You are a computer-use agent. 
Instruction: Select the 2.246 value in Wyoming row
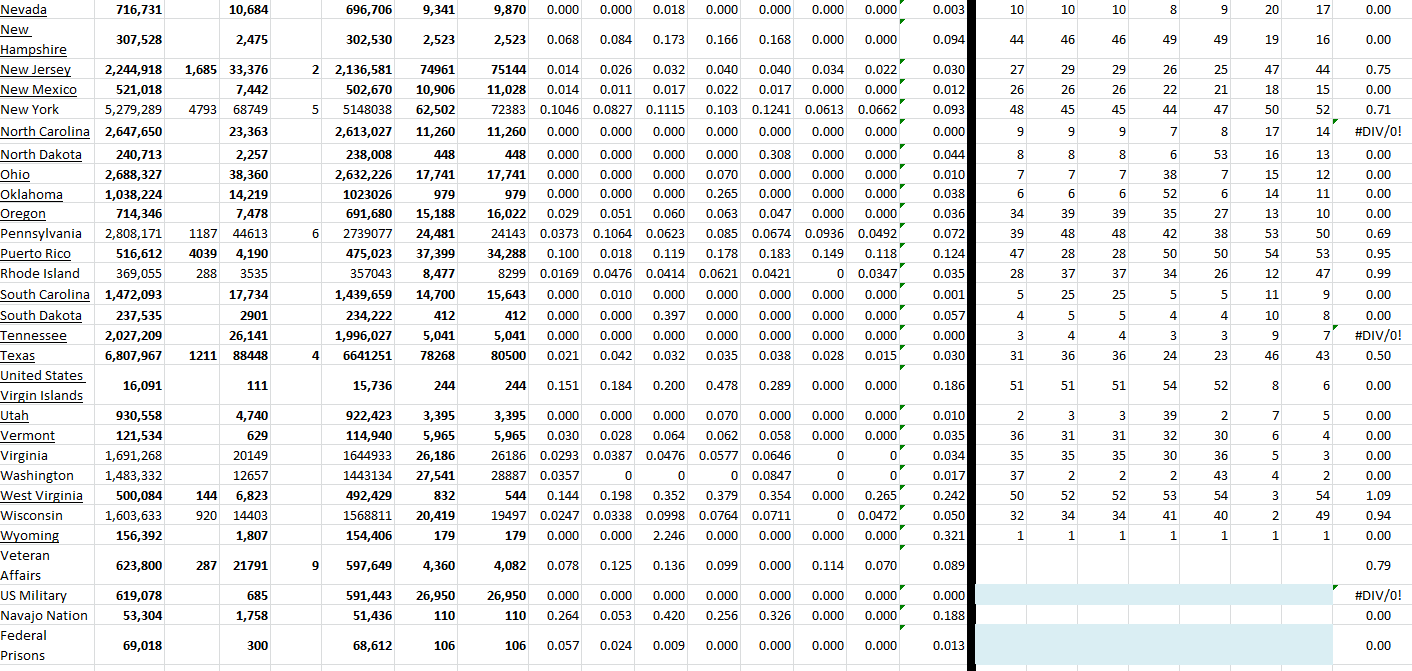pos(669,536)
